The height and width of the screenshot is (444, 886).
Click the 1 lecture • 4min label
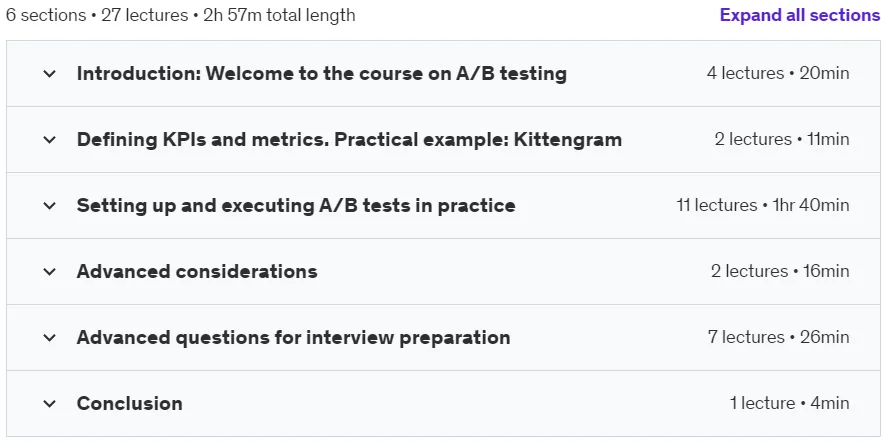coord(789,404)
